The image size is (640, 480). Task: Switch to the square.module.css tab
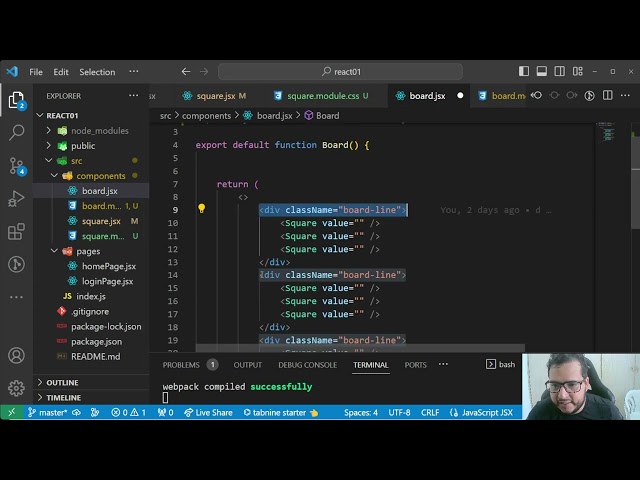[323, 96]
